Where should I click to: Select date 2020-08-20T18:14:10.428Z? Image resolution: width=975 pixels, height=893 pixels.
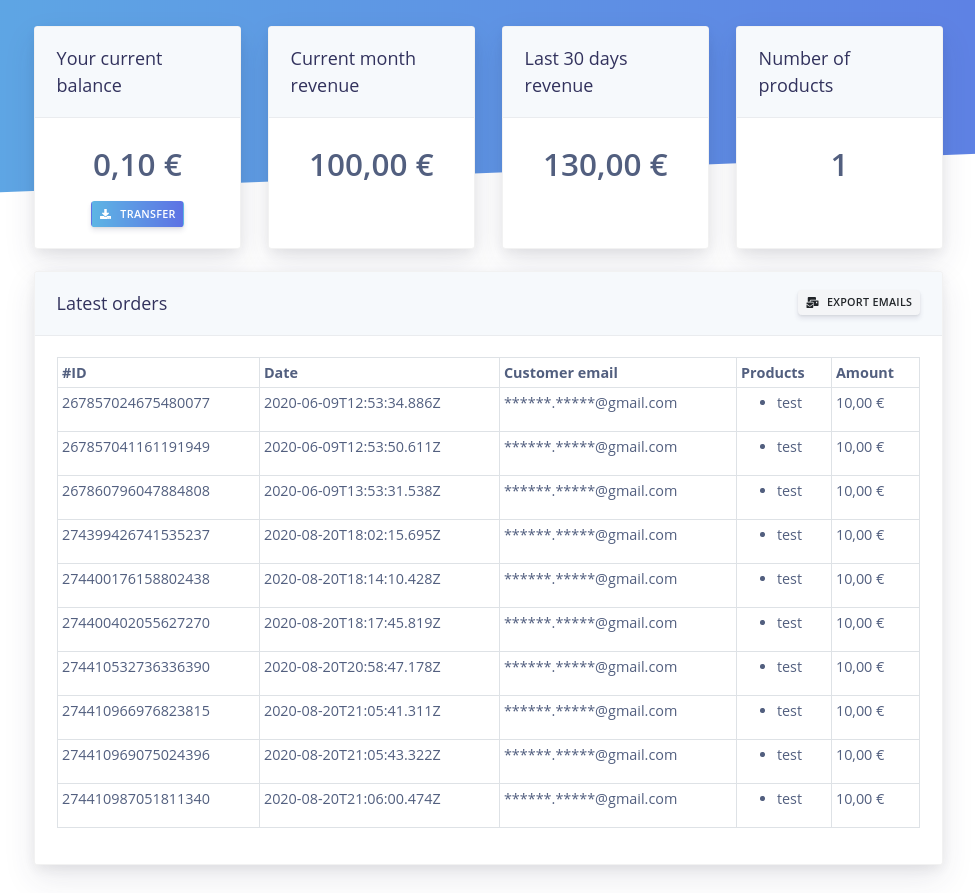352,580
